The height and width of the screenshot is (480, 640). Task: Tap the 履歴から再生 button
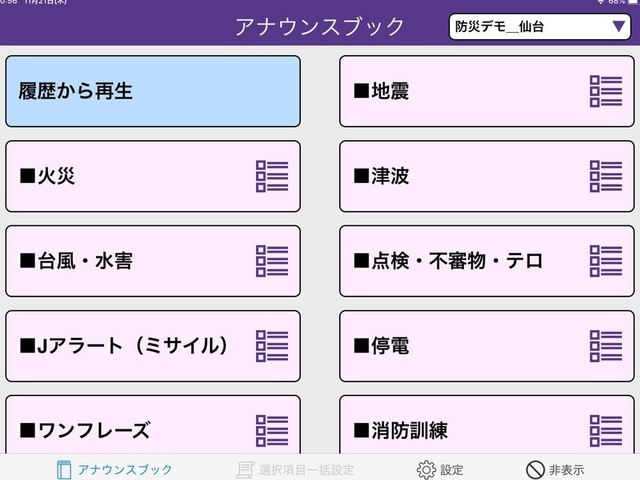click(x=153, y=91)
